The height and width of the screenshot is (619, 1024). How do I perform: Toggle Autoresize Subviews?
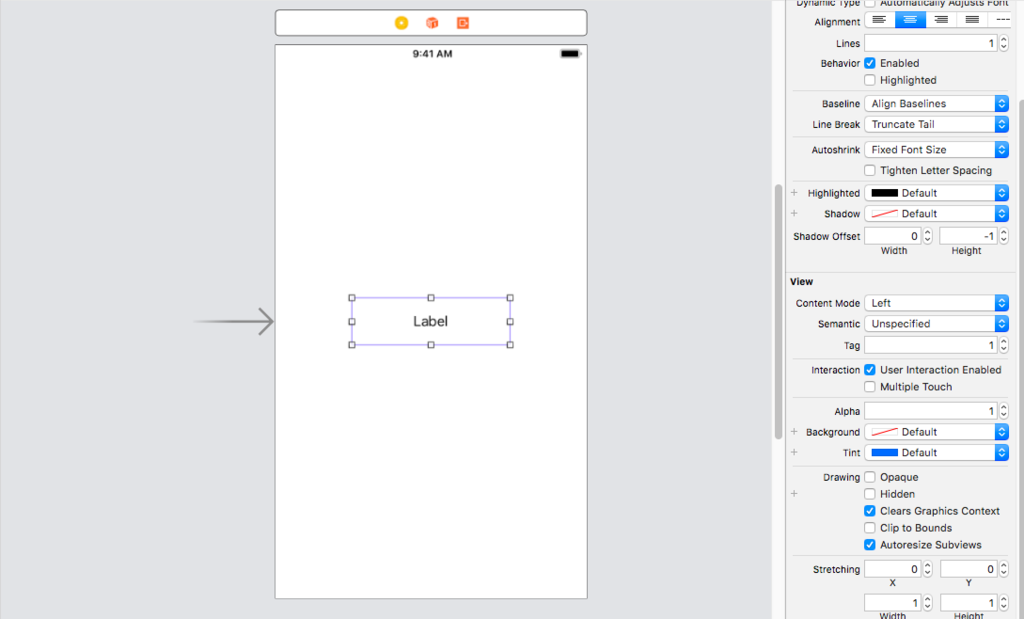pyautogui.click(x=870, y=545)
